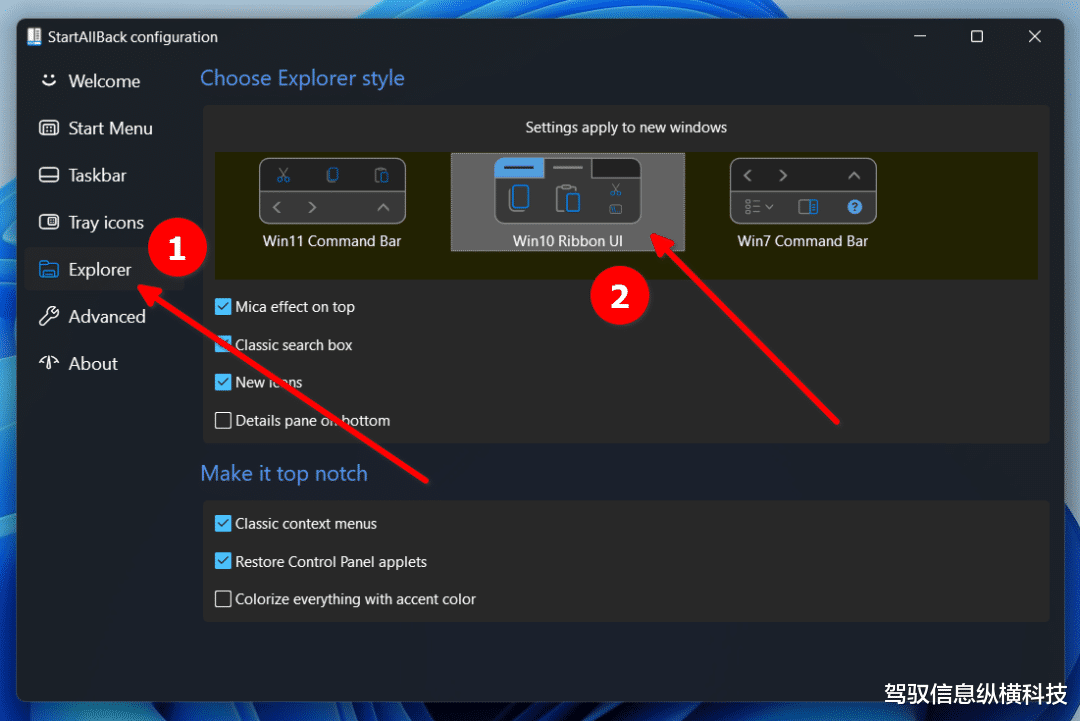Click the Settings apply to new windows text
This screenshot has height=721, width=1080.
[626, 127]
